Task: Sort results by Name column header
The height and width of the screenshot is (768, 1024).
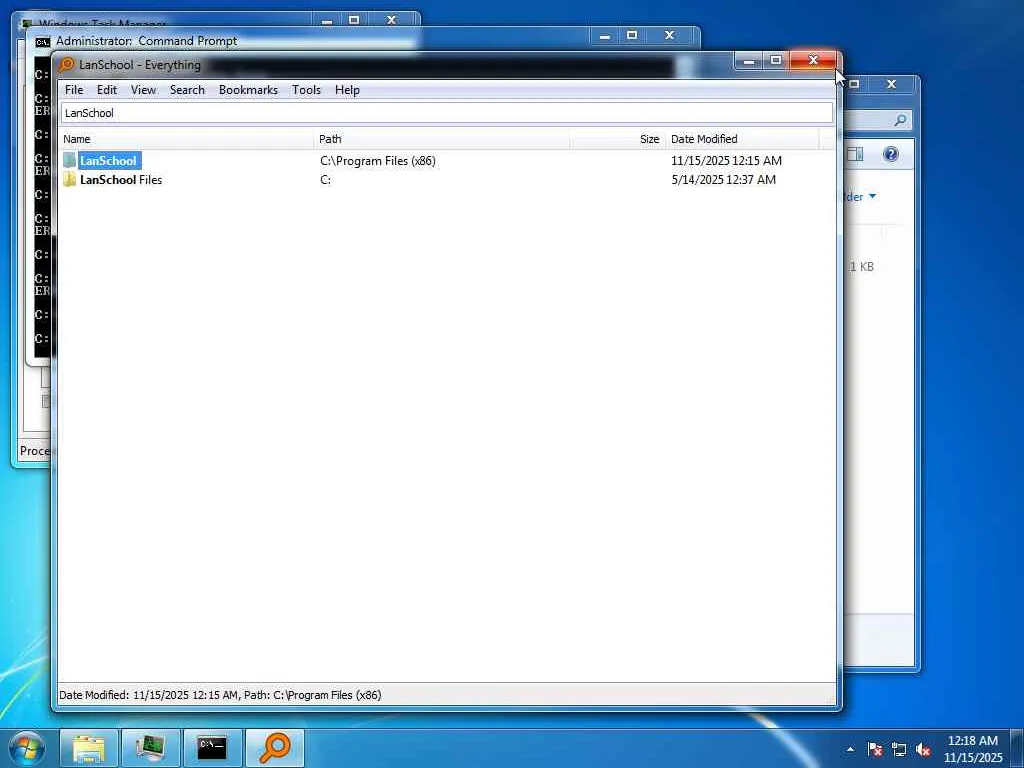Action: pos(186,139)
